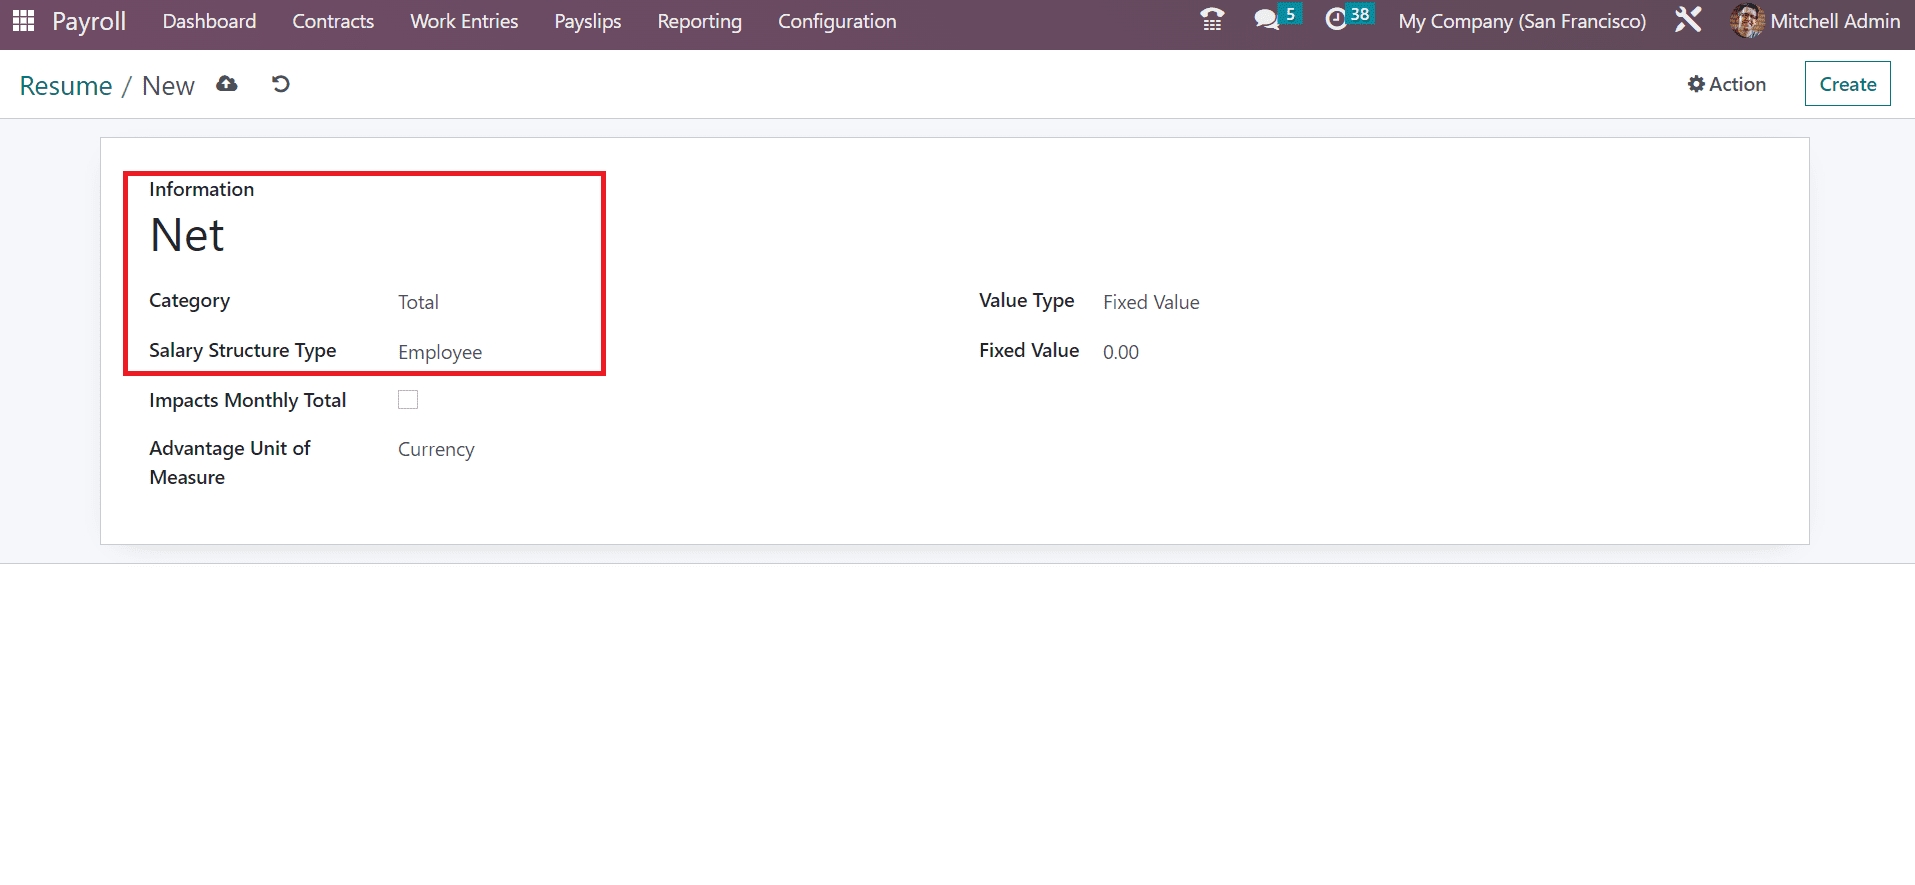This screenshot has height=885, width=1915.
Task: Open the VoIP phone icon
Action: (x=1212, y=20)
